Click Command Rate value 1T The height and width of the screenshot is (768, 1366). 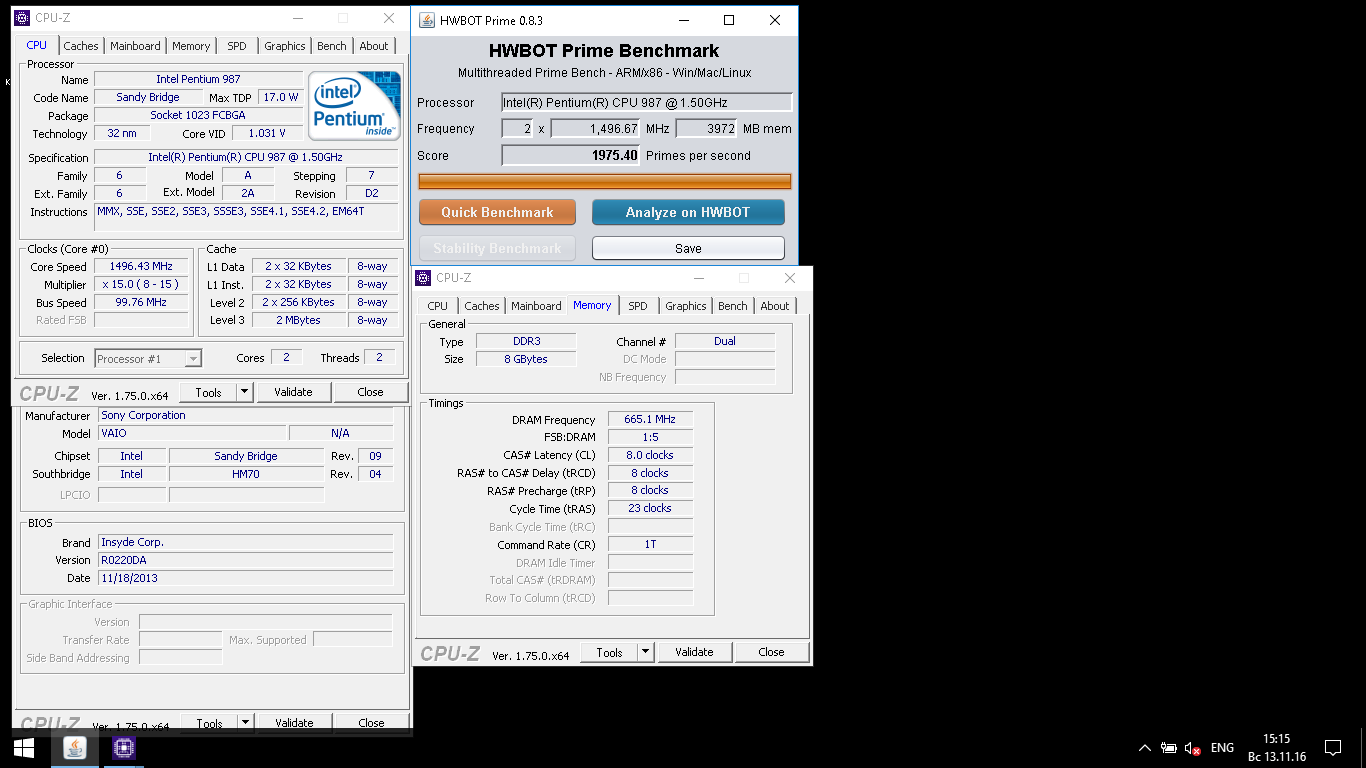650,544
